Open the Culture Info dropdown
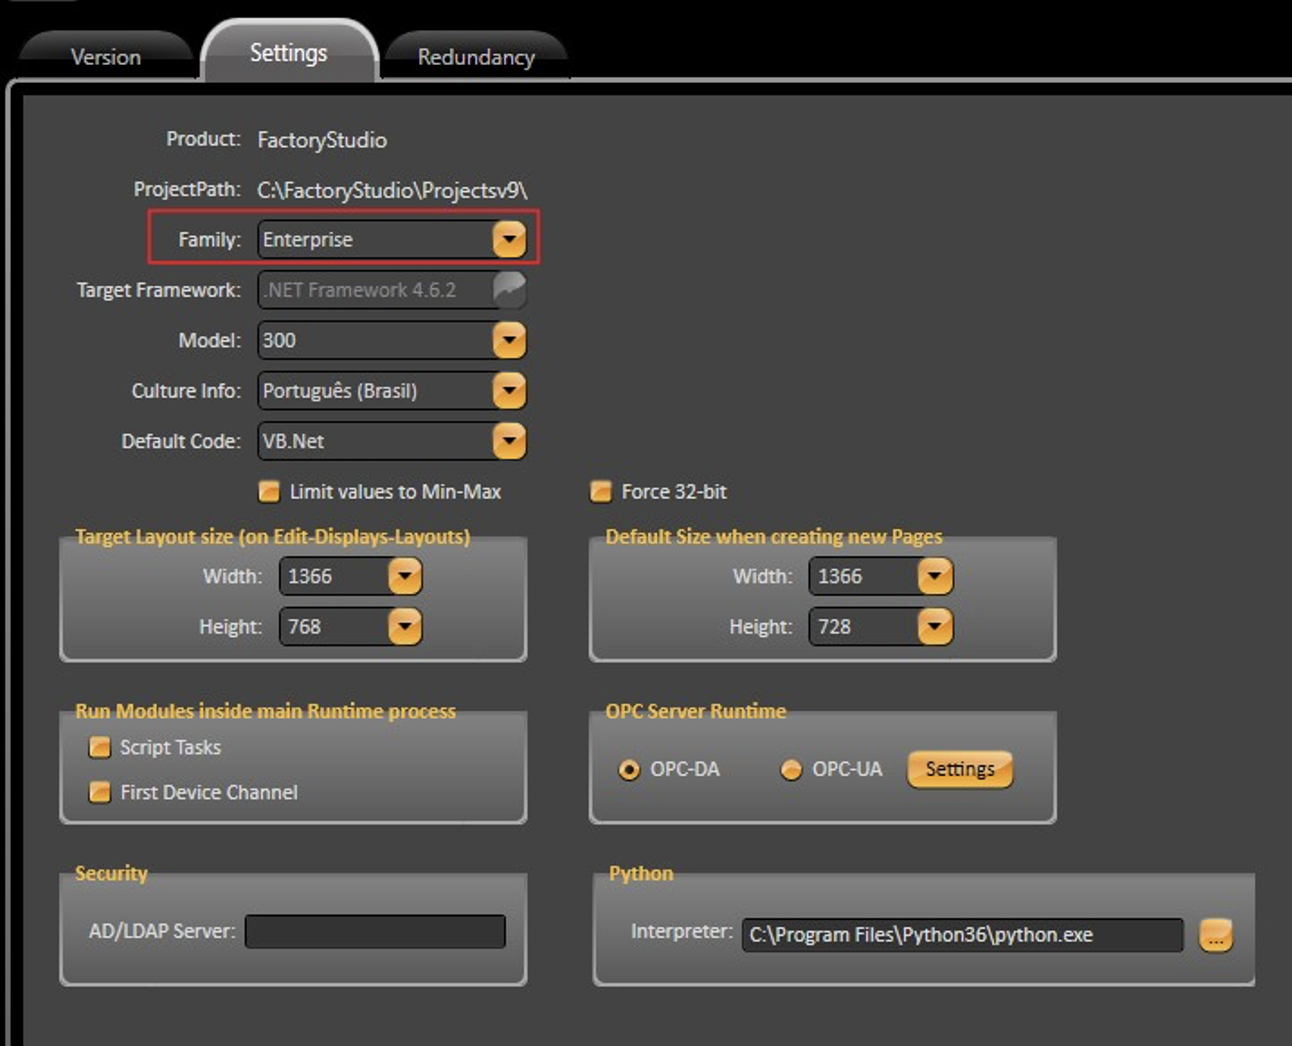The width and height of the screenshot is (1292, 1046). click(509, 390)
